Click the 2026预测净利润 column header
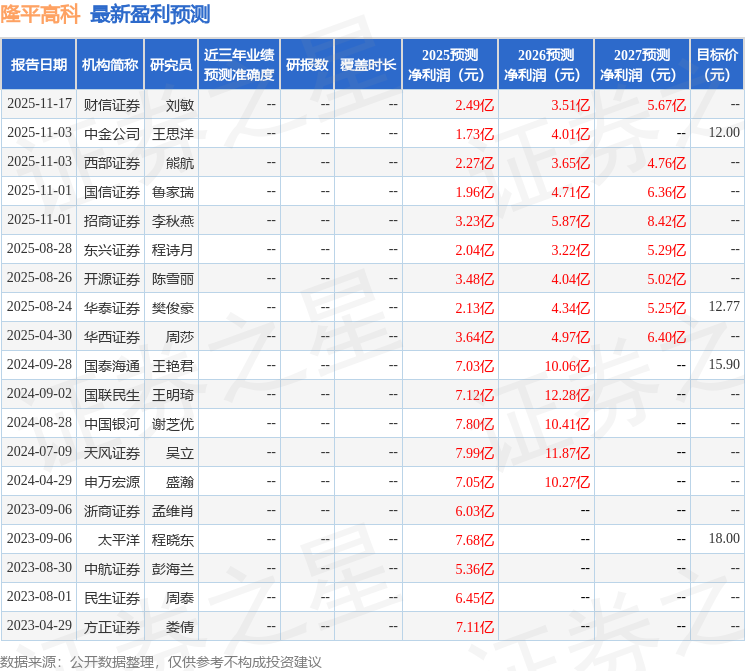Screen dimensions: 745x671 point(546,64)
